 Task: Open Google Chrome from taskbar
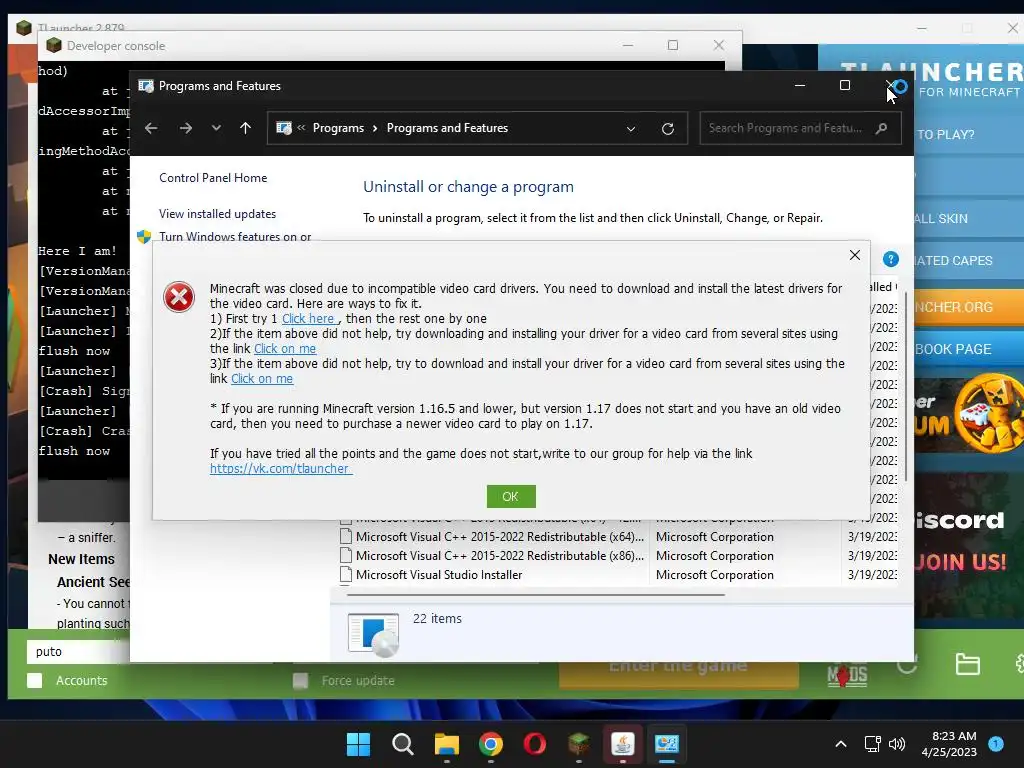point(490,744)
